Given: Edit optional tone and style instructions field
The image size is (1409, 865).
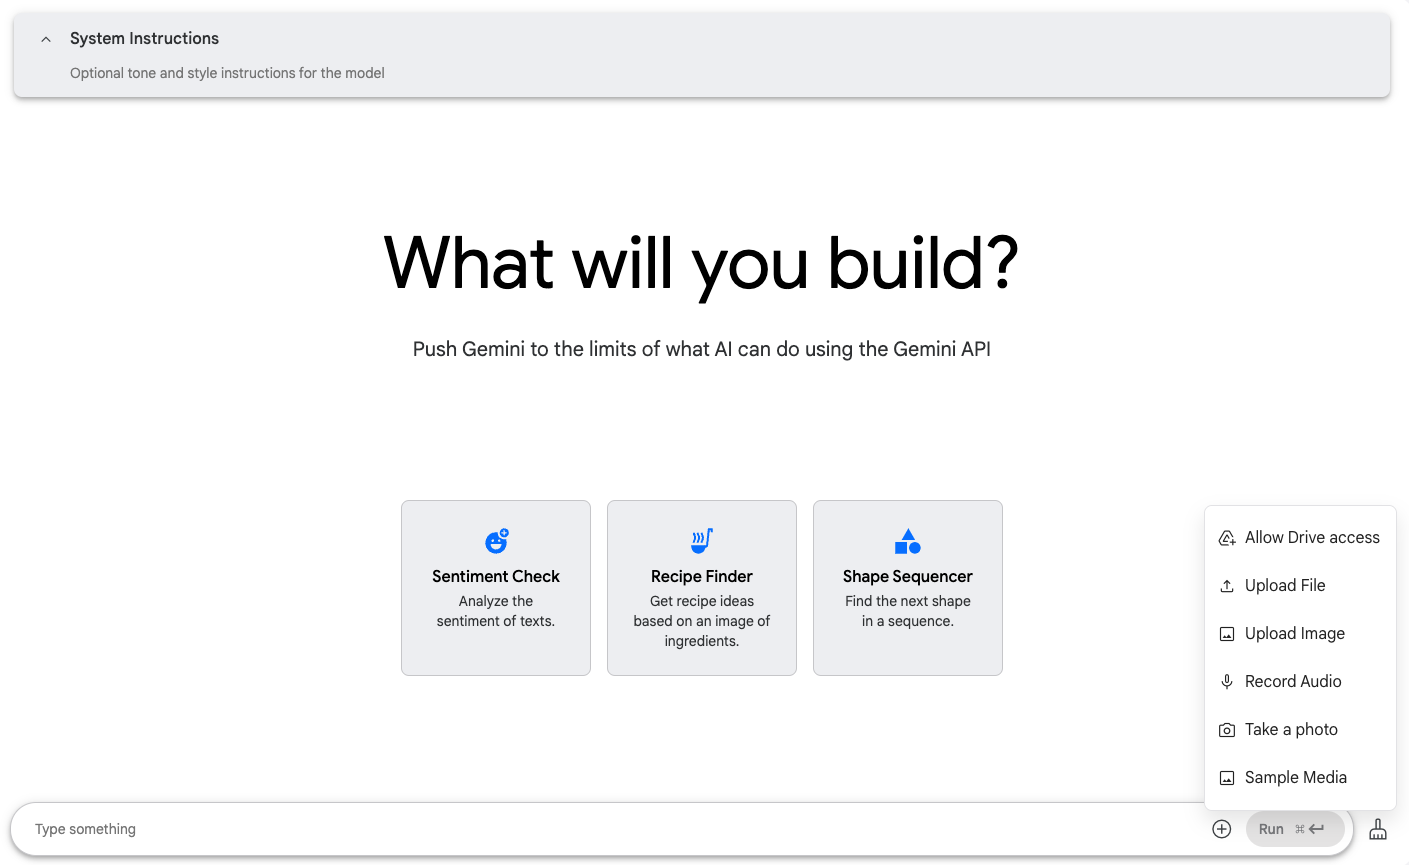Looking at the screenshot, I should tap(227, 73).
